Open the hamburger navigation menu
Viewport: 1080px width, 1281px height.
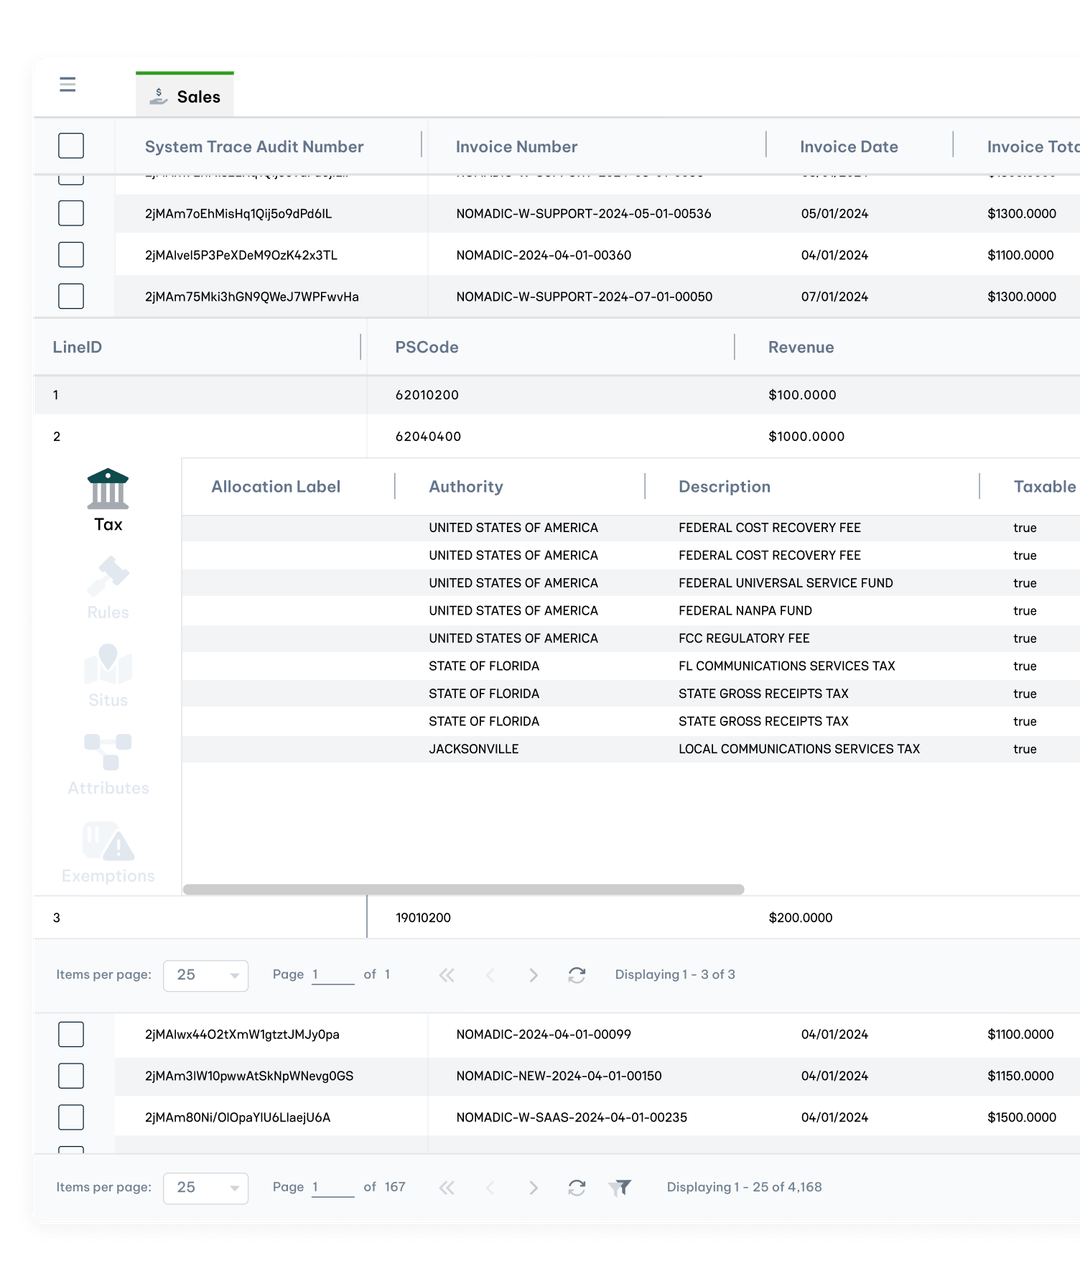67,85
